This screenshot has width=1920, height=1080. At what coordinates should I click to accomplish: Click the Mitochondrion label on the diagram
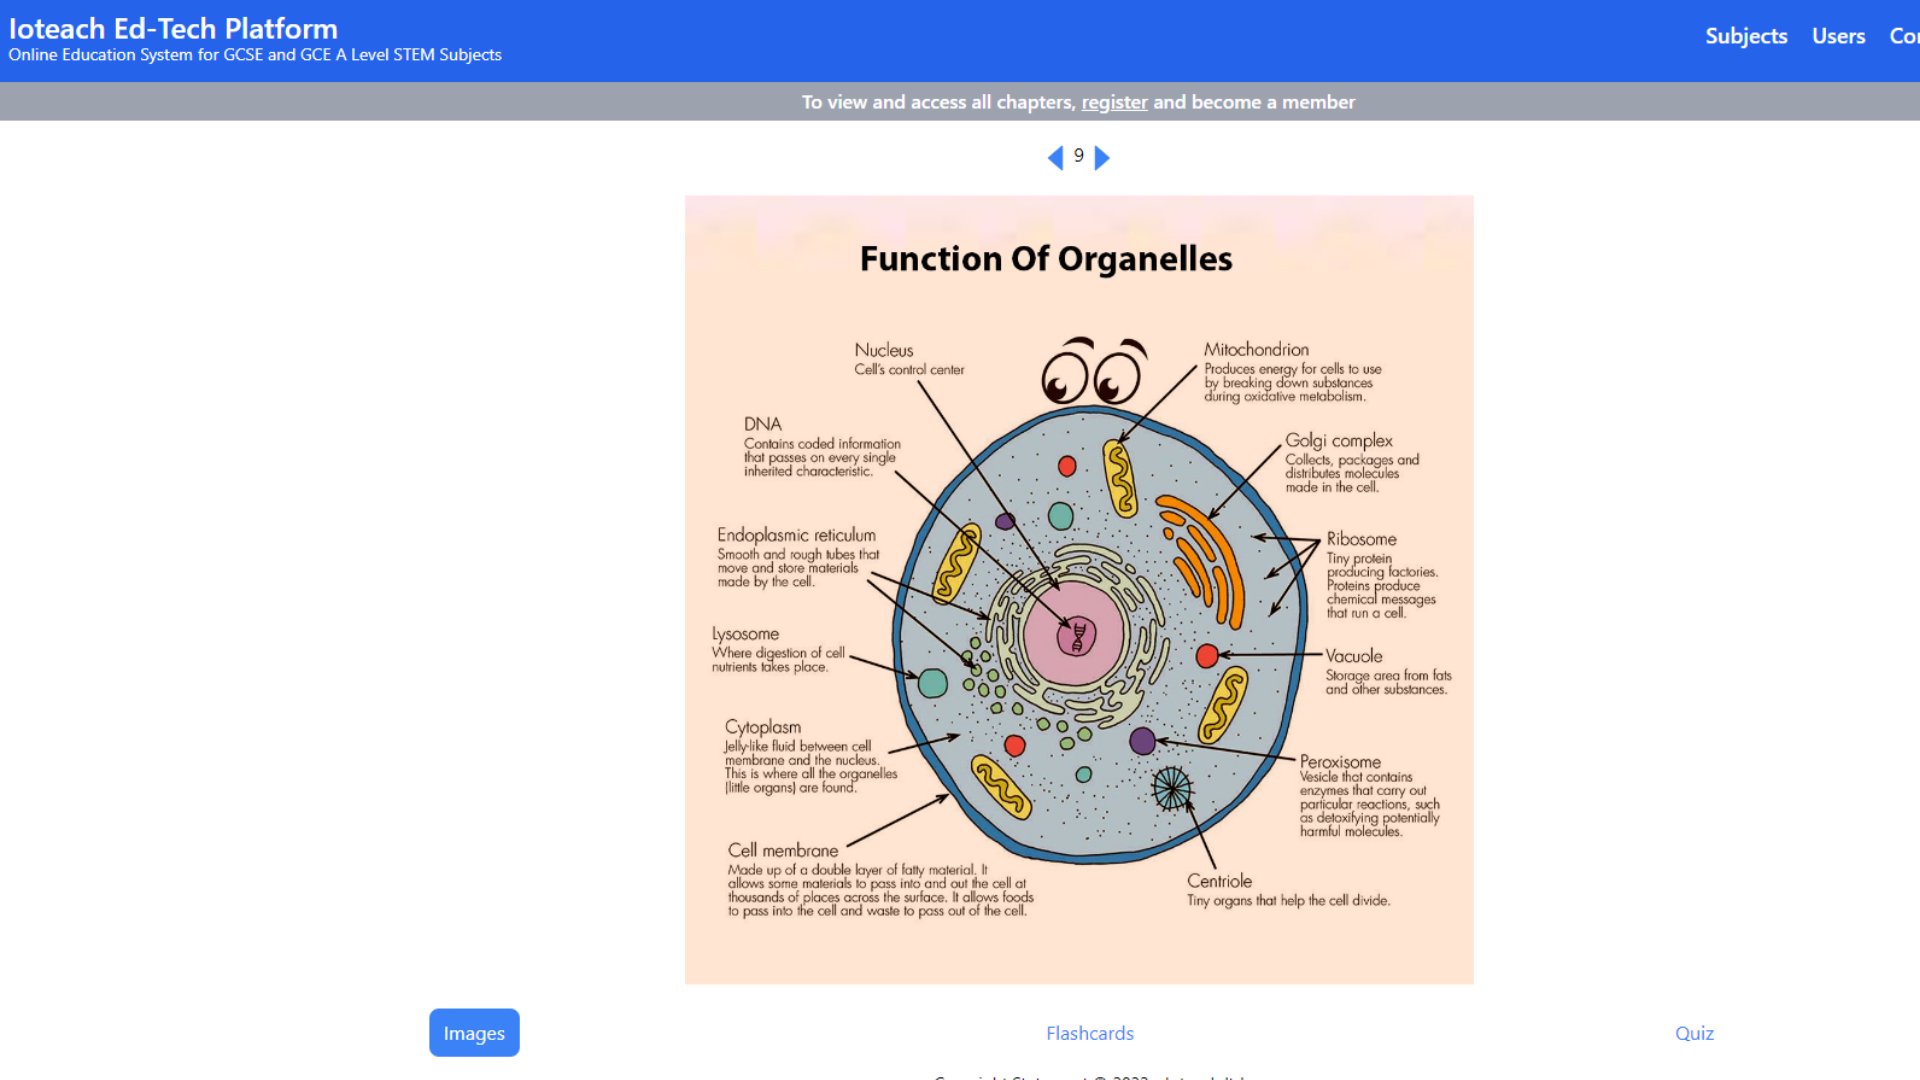(x=1256, y=350)
